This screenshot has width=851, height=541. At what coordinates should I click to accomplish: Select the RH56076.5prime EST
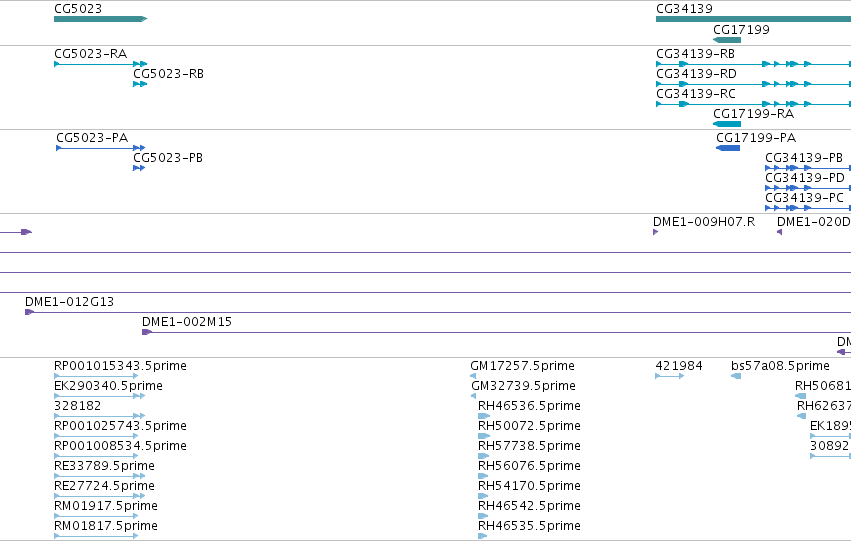point(483,476)
